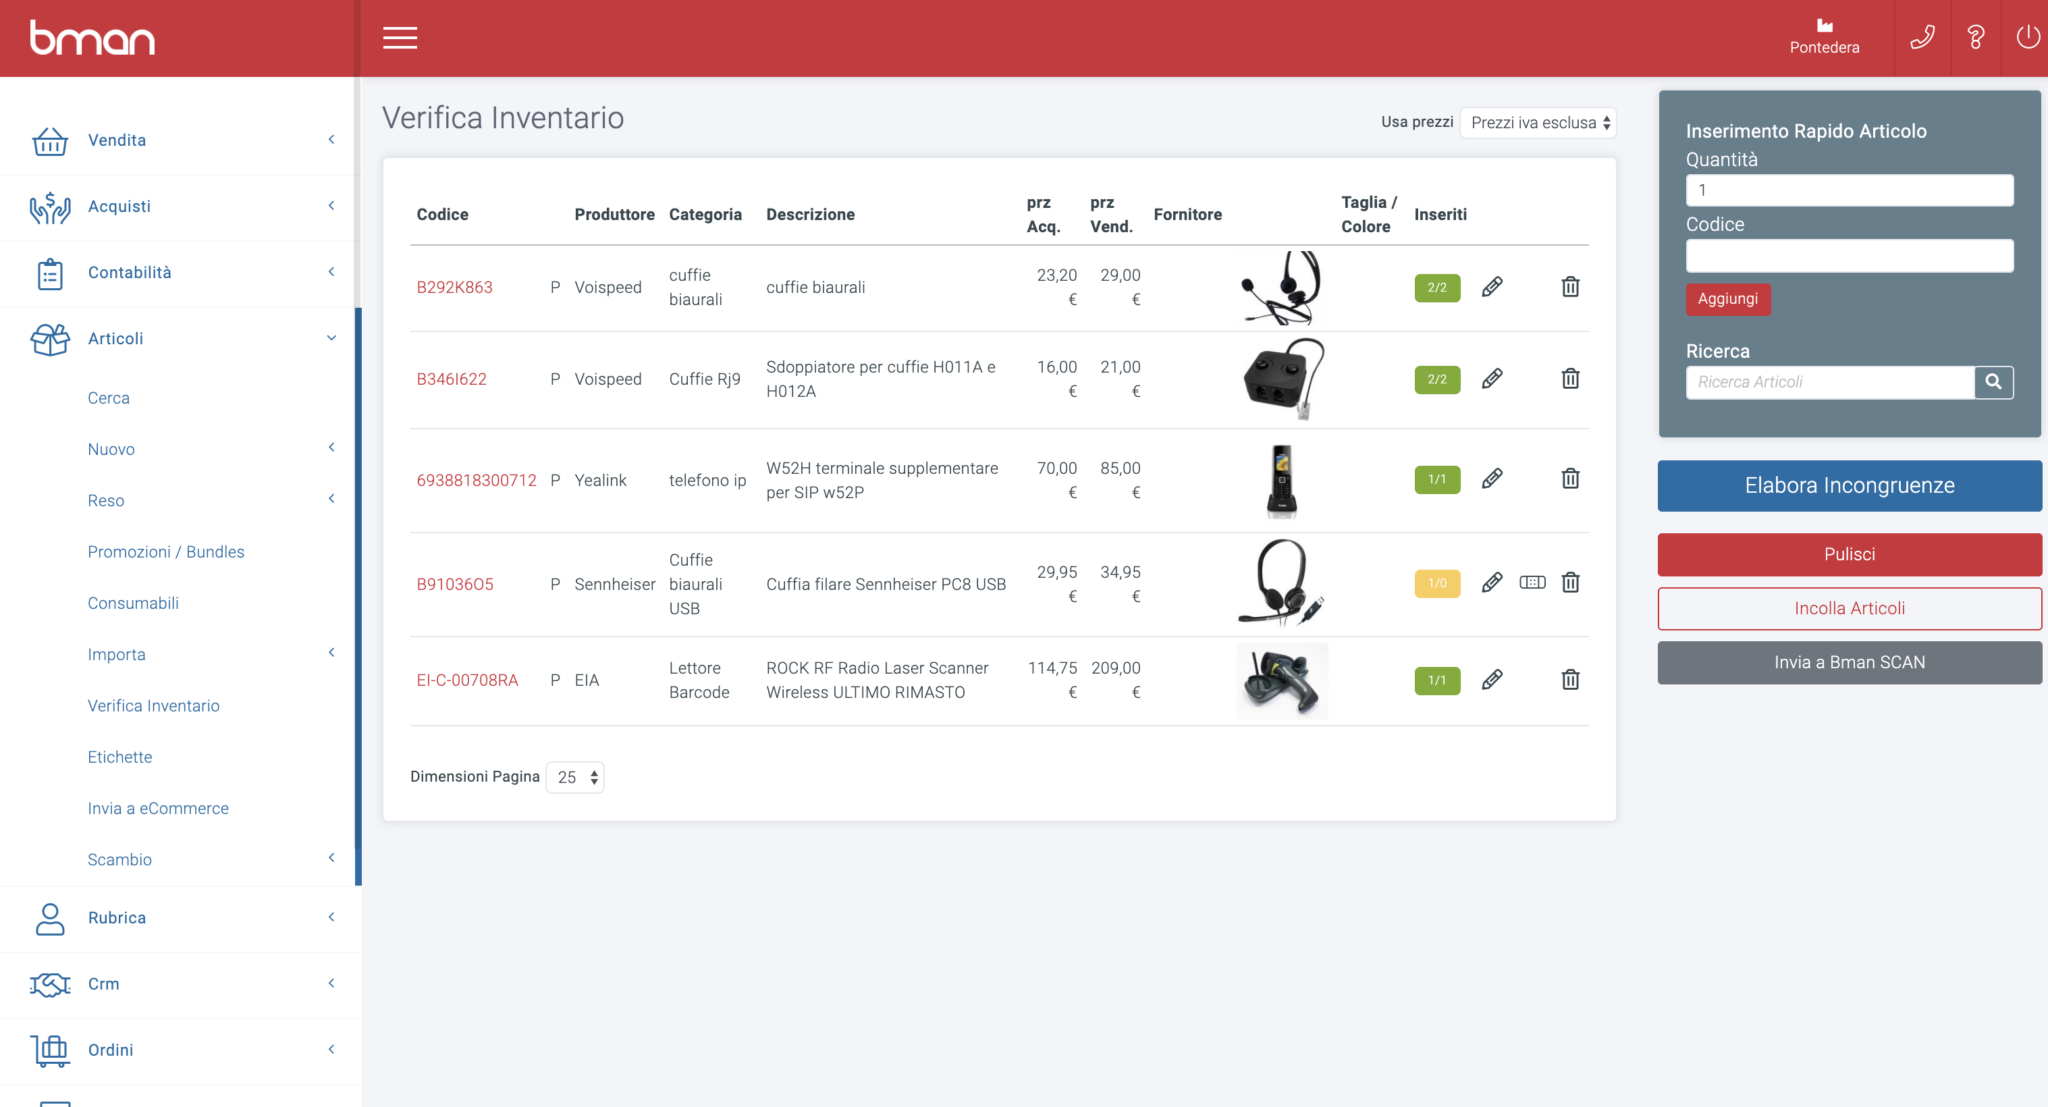2048x1107 pixels.
Task: Click the Incolla Articoli button
Action: (1849, 608)
